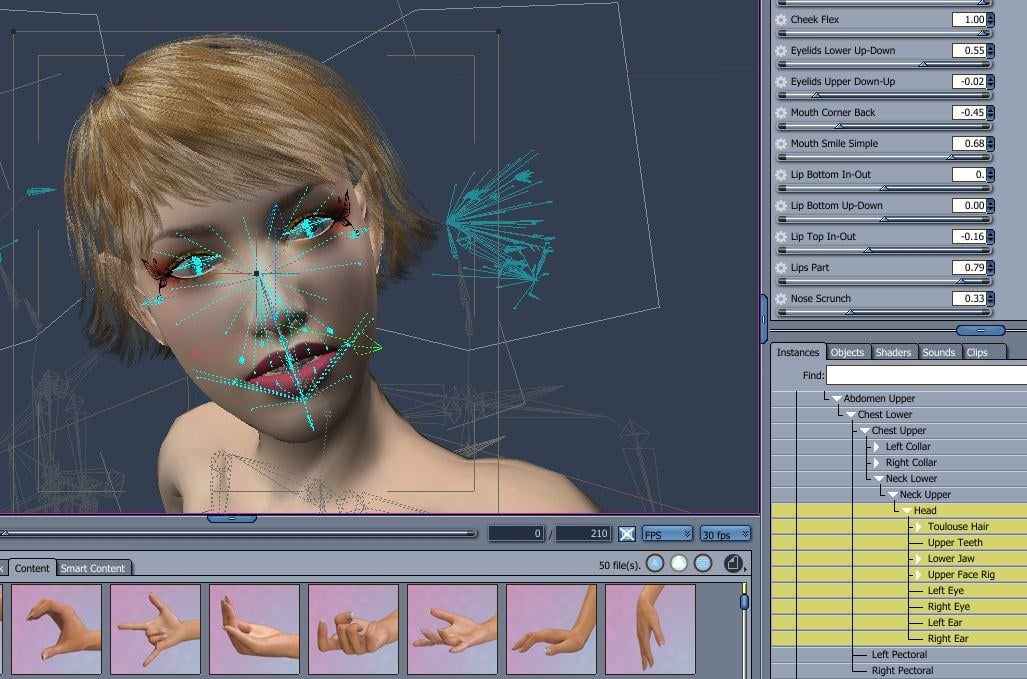This screenshot has width=1027, height=679.
Task: Click the current frame field showing 0
Action: click(x=516, y=534)
